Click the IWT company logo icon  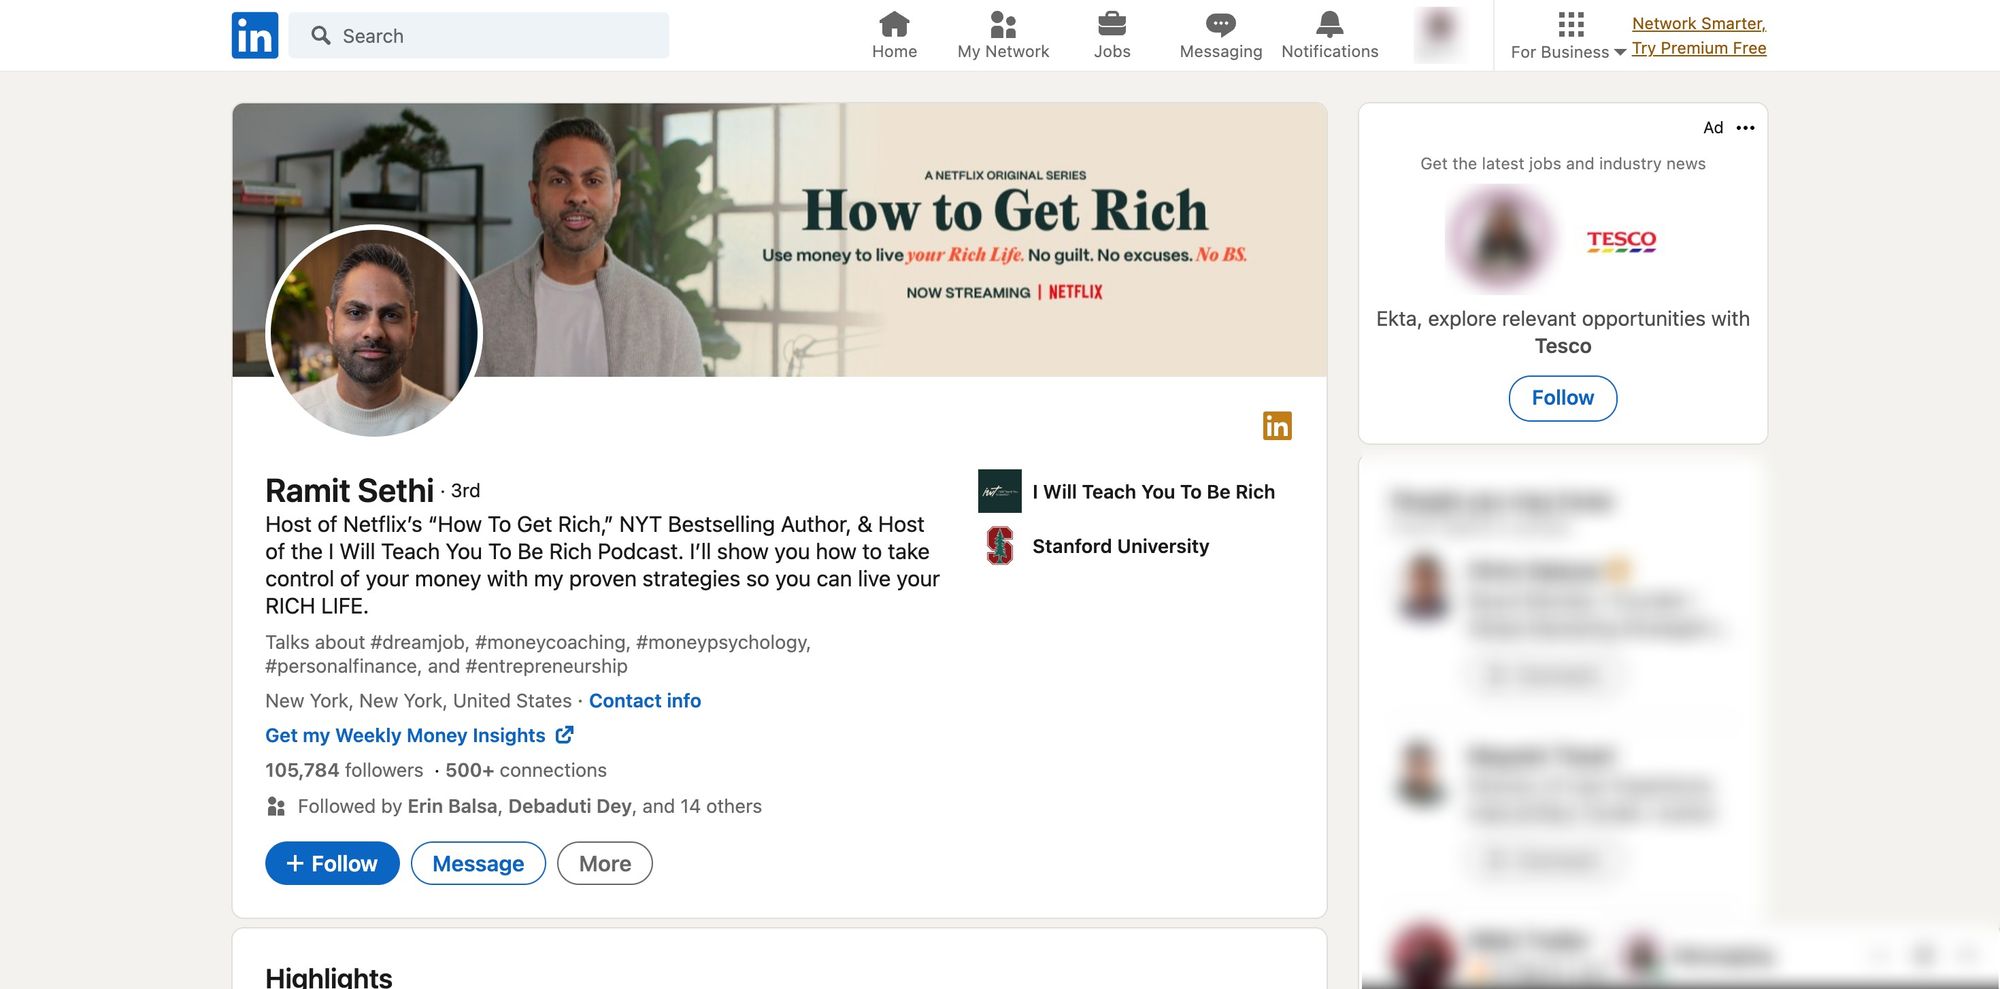(1000, 491)
